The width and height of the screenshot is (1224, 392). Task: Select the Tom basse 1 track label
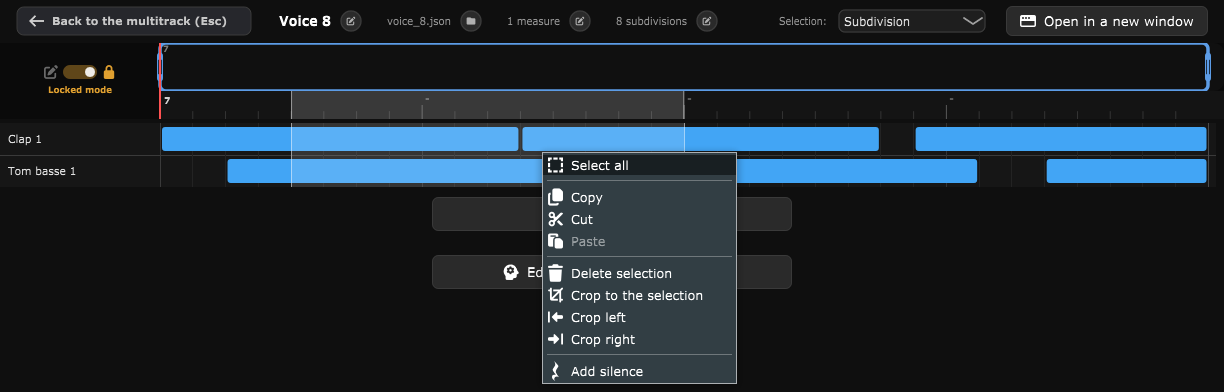(x=42, y=171)
